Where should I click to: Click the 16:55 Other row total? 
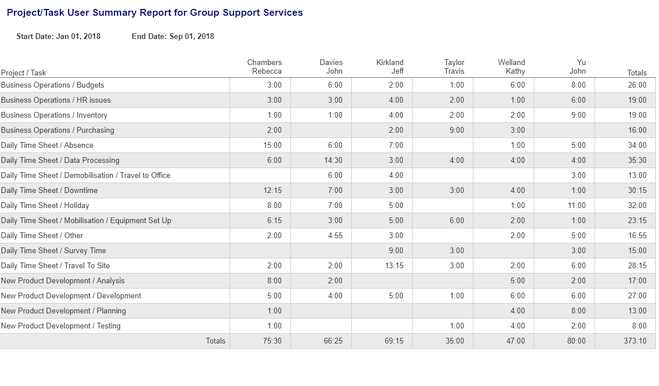click(637, 235)
